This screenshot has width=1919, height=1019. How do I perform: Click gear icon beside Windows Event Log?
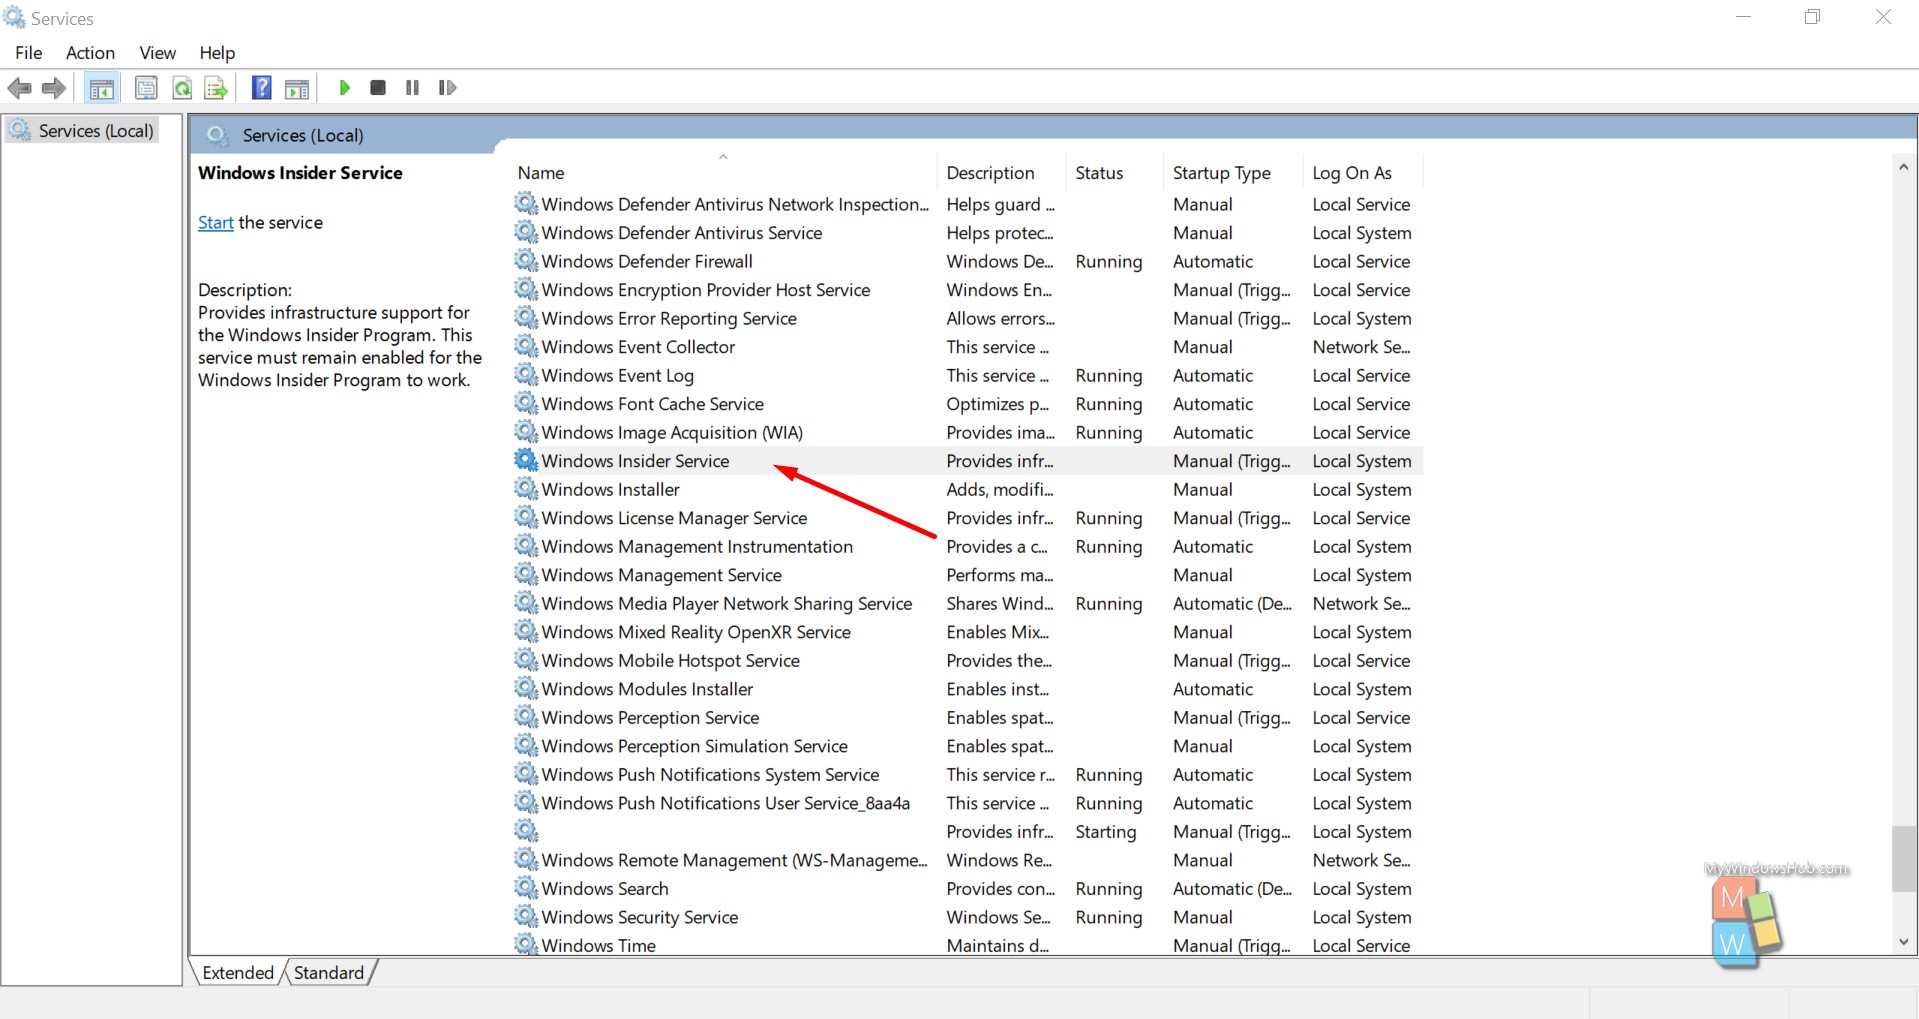coord(526,375)
